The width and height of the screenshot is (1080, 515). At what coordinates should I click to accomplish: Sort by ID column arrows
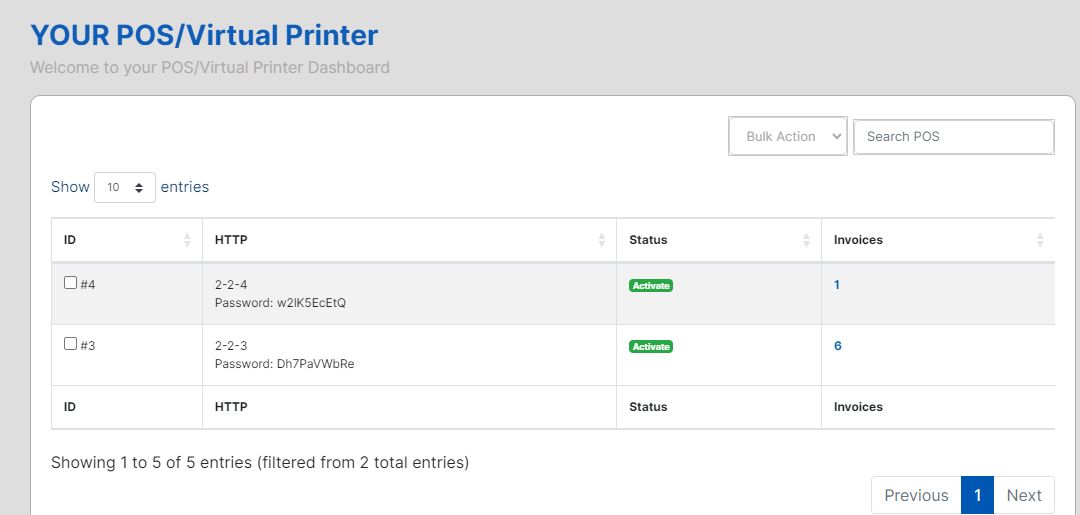[x=187, y=240]
